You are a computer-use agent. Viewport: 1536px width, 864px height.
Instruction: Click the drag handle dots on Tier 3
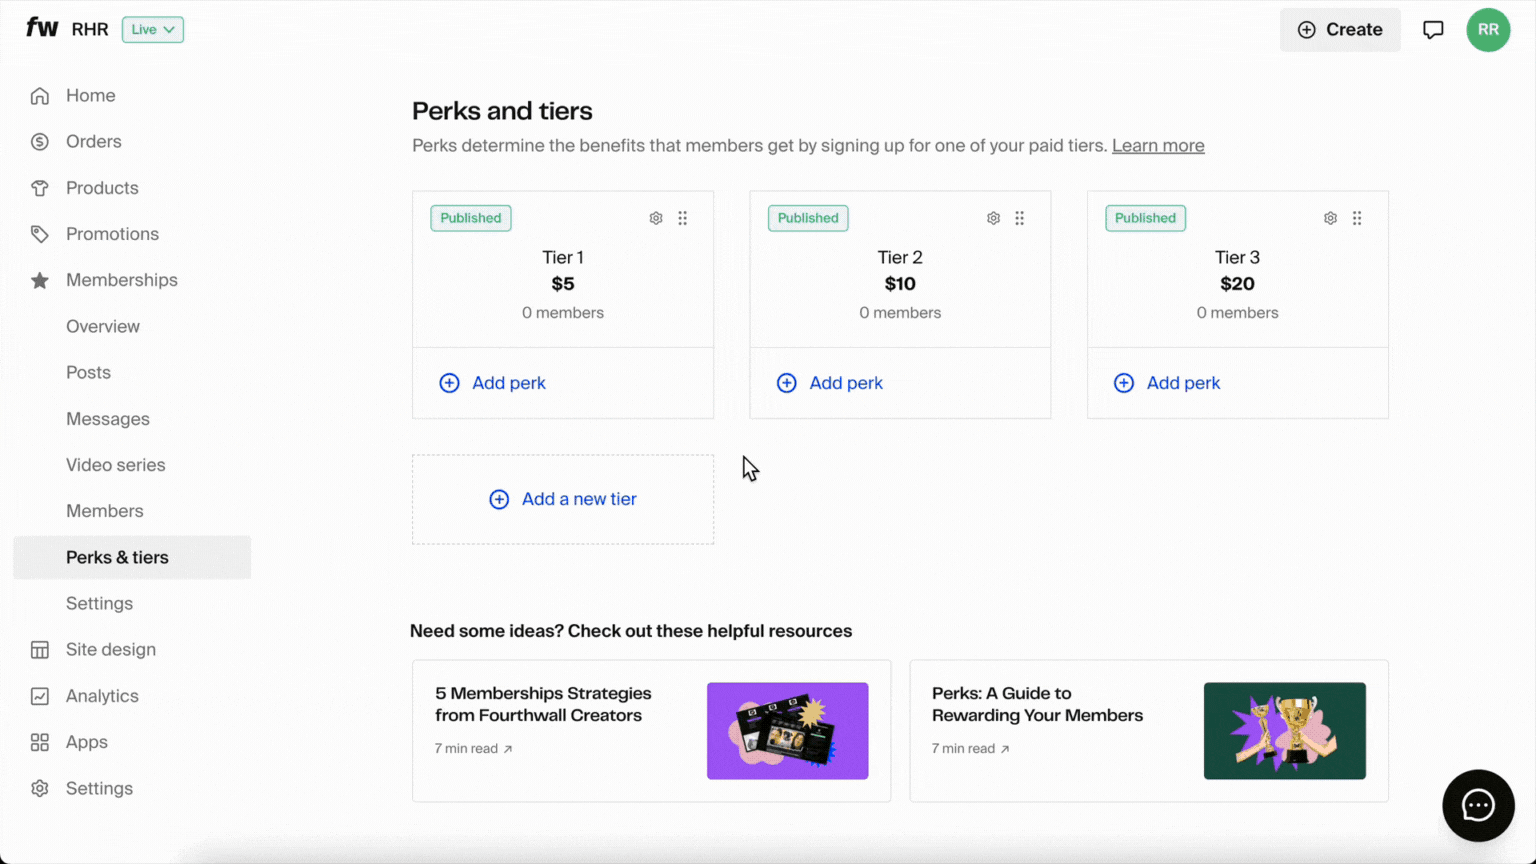[x=1357, y=217]
